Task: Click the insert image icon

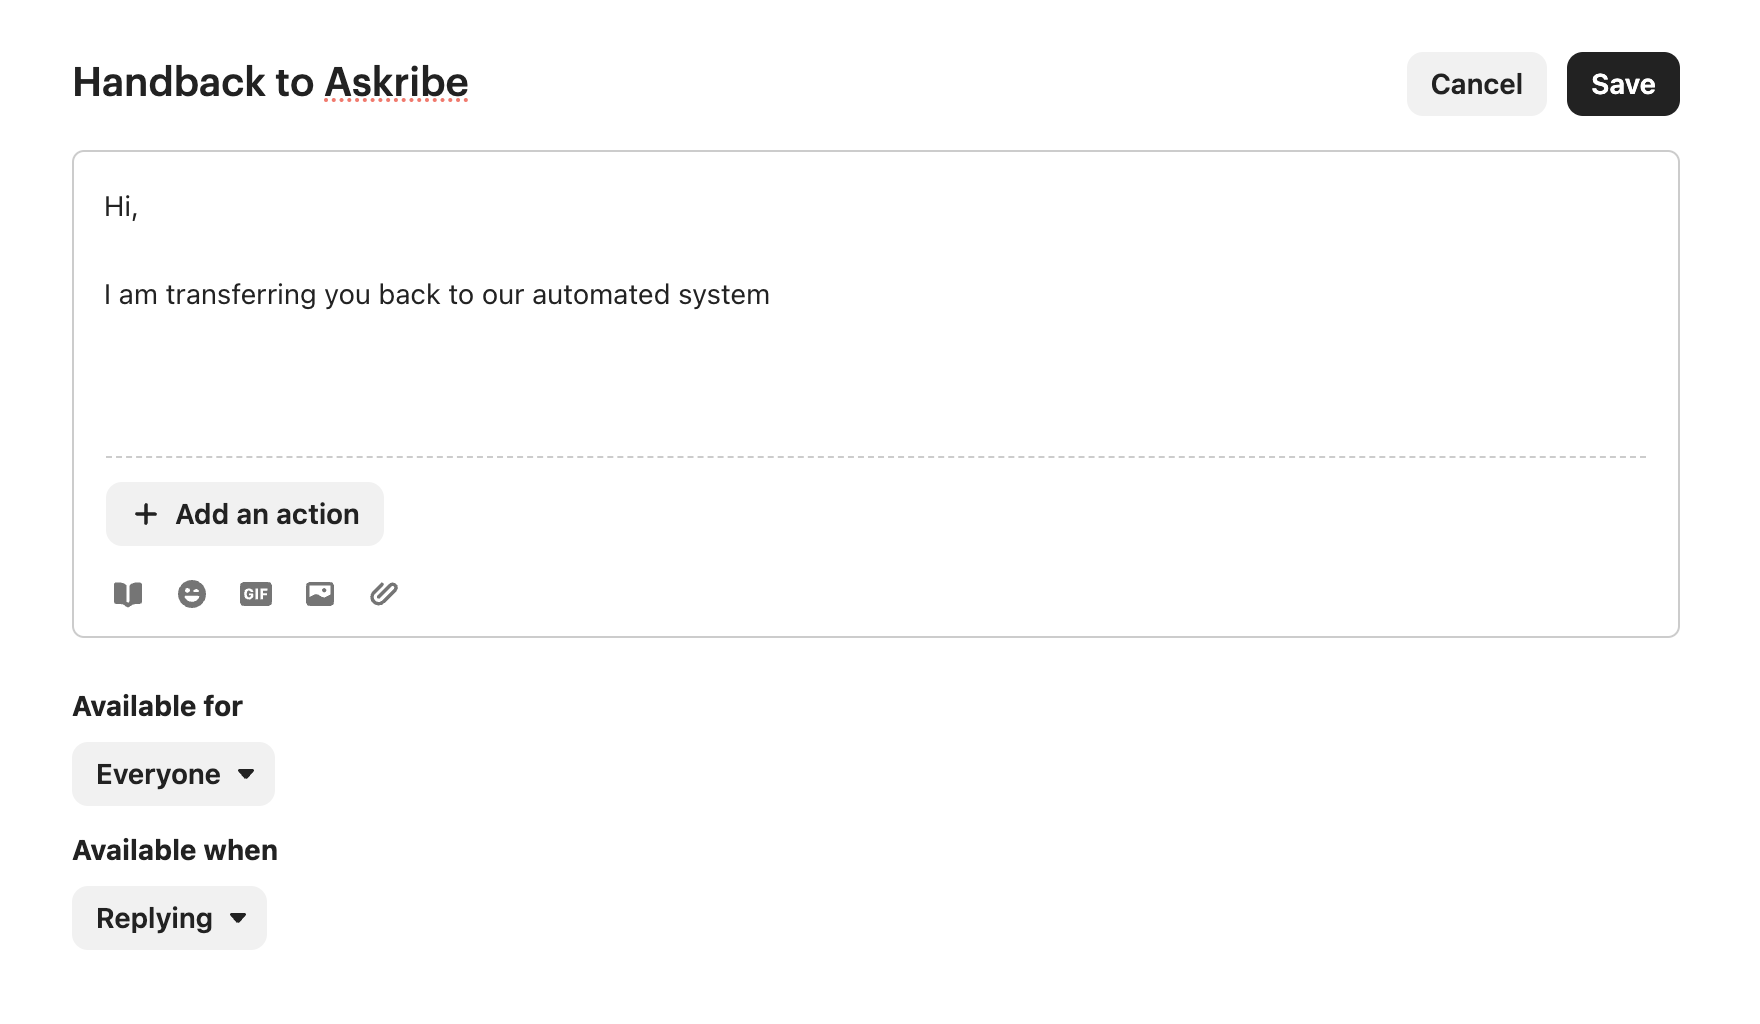Action: [x=320, y=594]
